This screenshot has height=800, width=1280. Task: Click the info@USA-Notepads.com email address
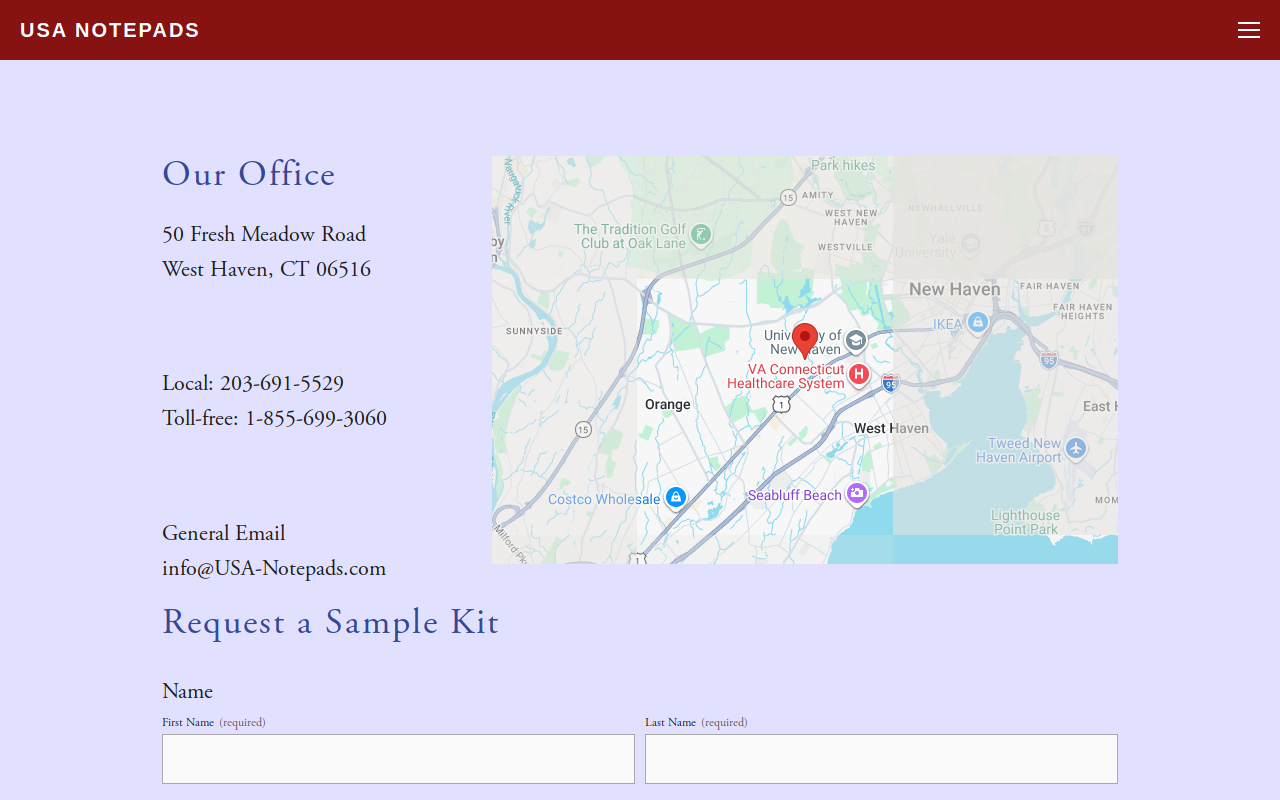(x=274, y=568)
